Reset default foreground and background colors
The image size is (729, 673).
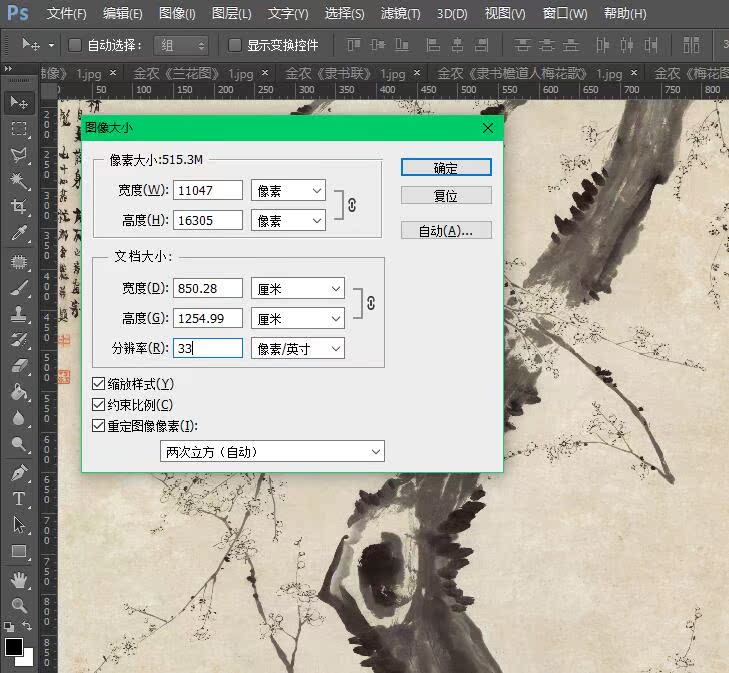pos(9,627)
